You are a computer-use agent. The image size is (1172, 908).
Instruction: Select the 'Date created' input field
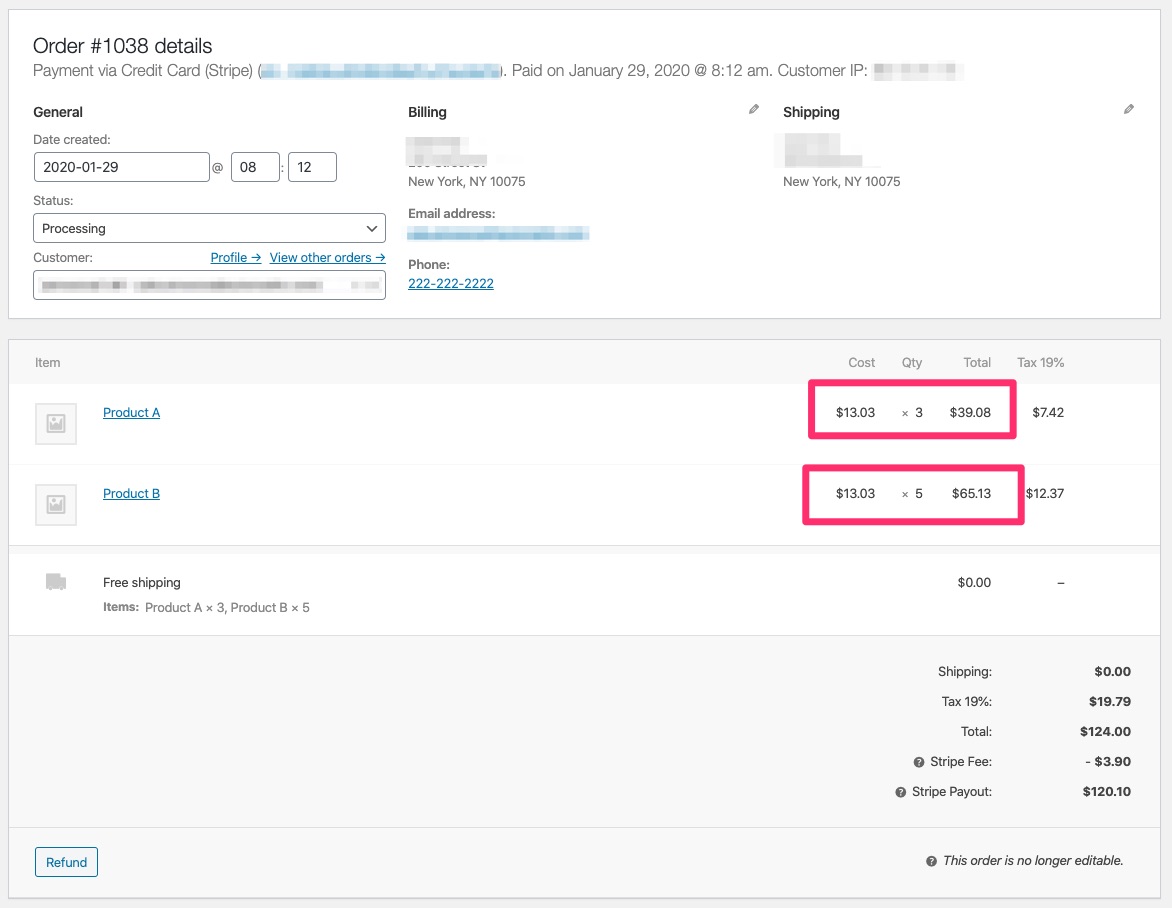point(121,167)
